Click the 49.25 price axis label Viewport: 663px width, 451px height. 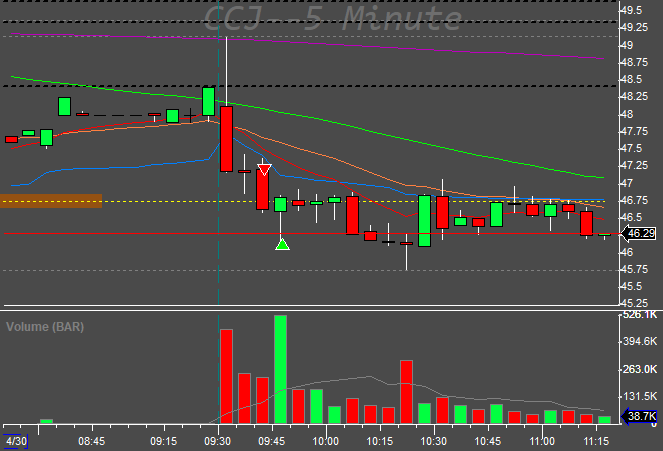[635, 27]
